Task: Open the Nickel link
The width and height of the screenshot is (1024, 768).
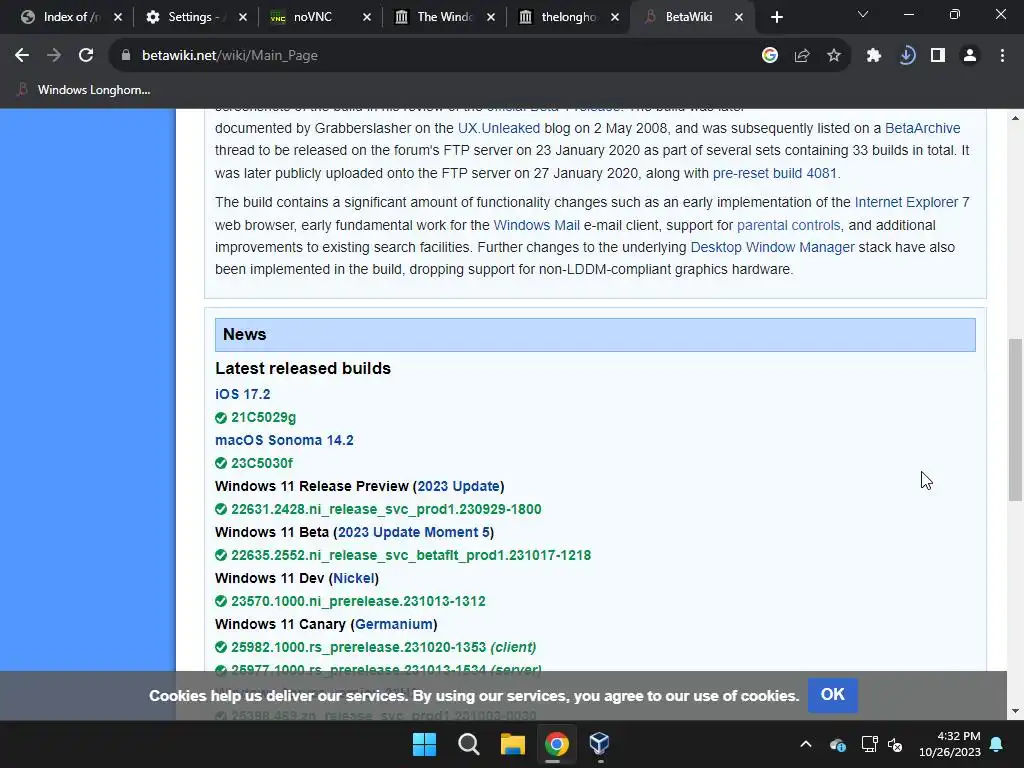Action: point(353,578)
